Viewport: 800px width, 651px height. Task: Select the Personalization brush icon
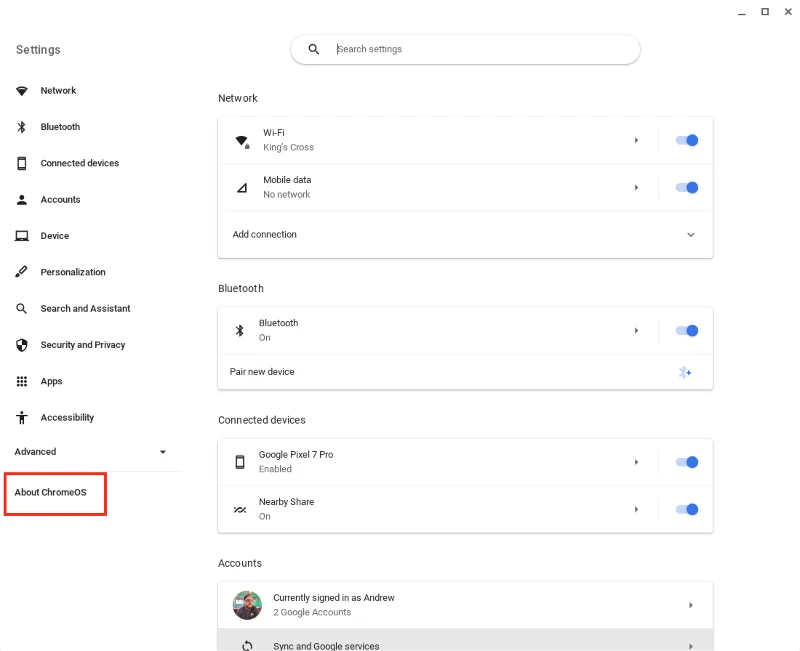[x=22, y=271]
